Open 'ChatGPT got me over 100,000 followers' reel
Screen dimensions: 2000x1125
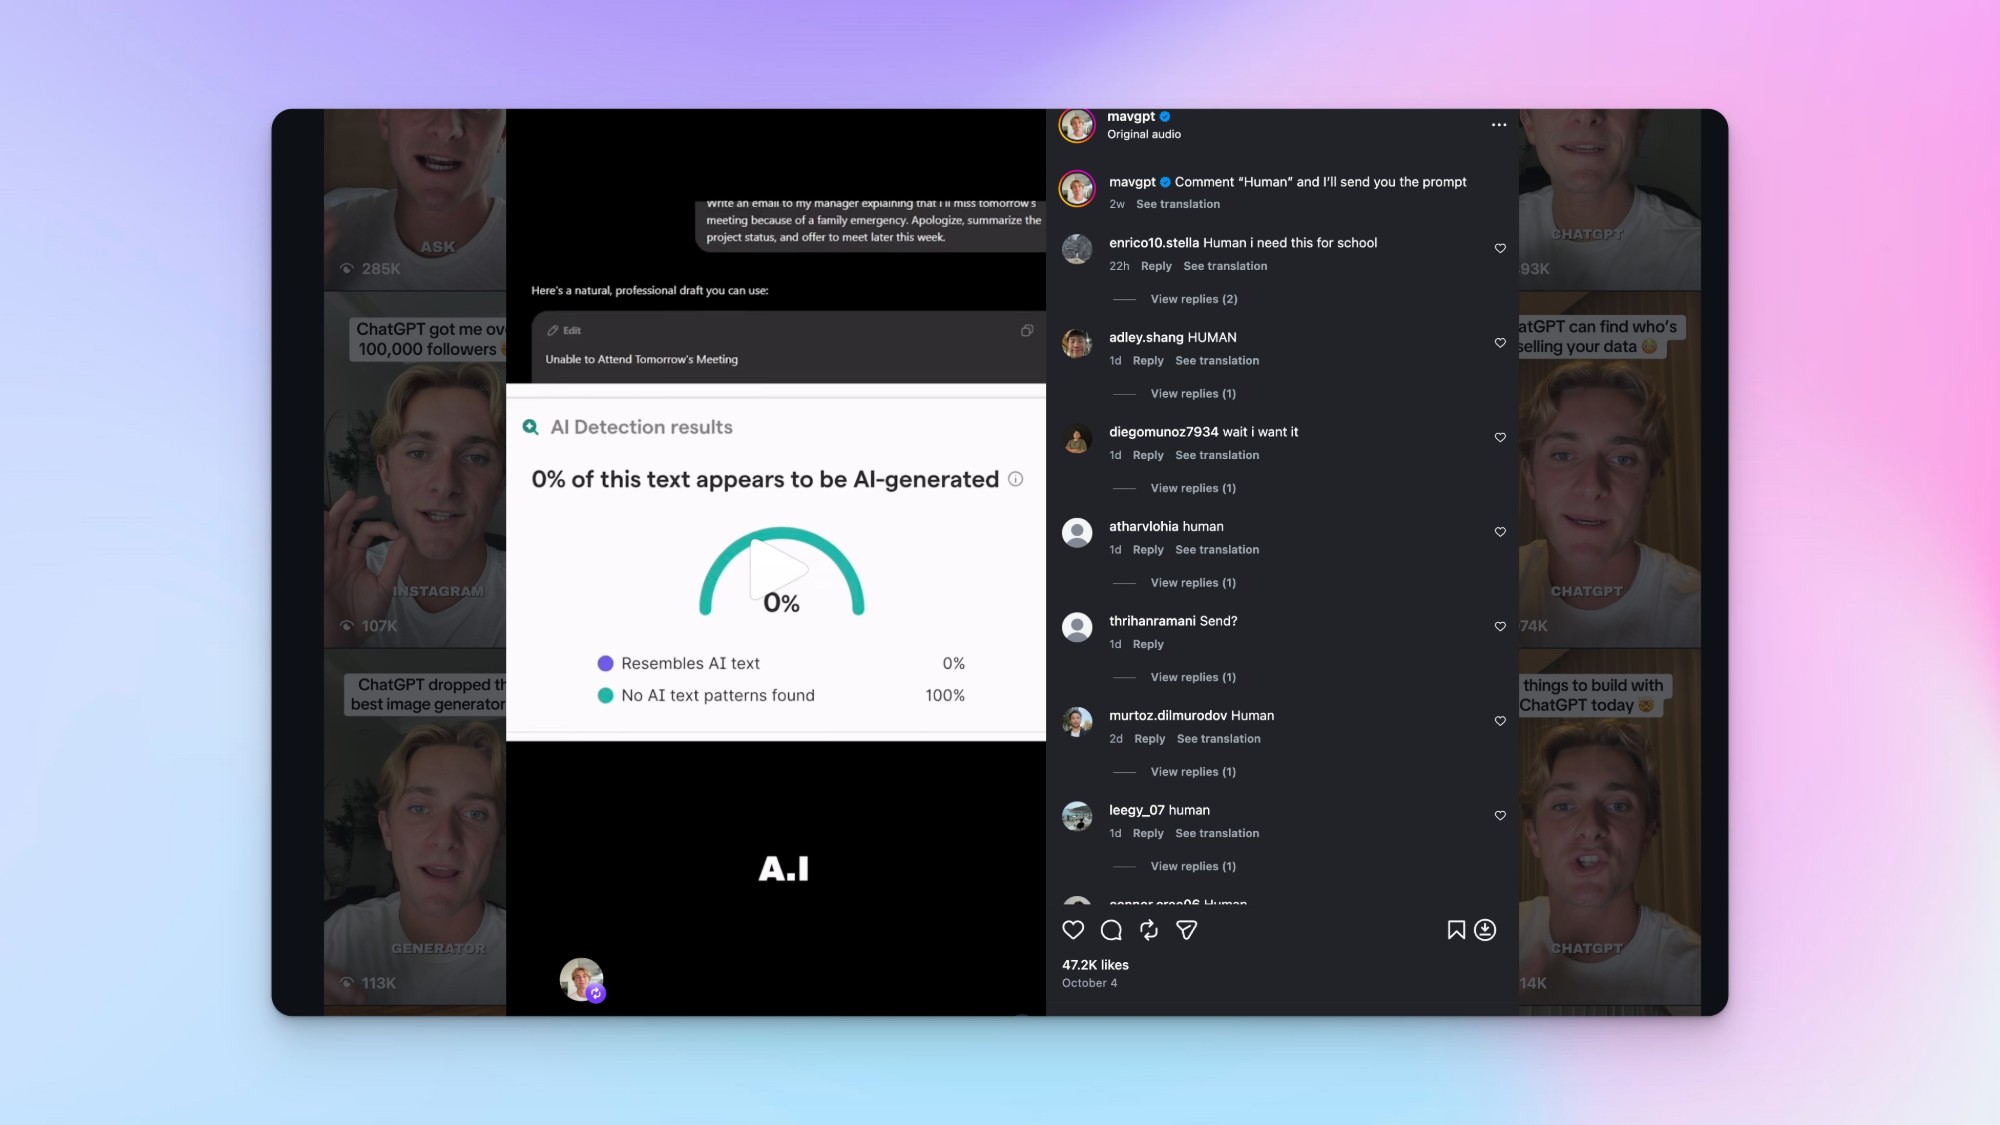[x=415, y=470]
